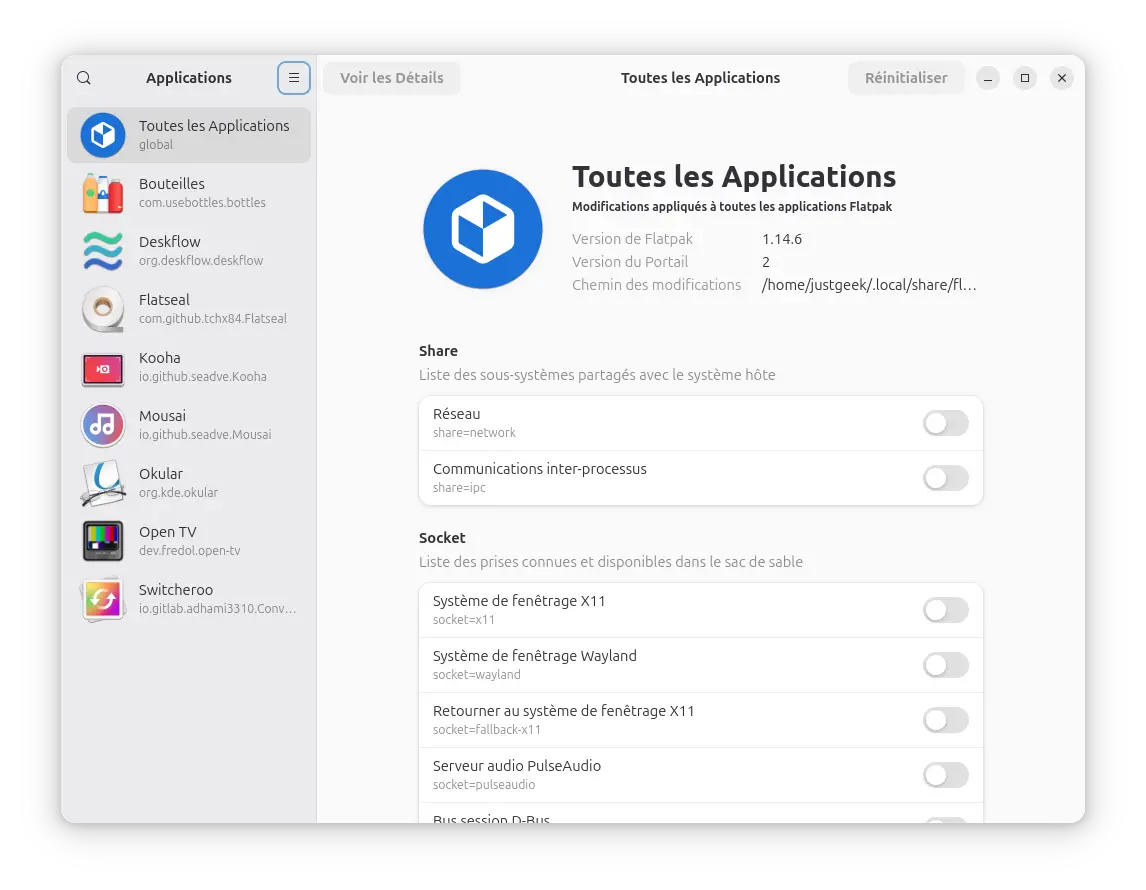Select Okular in the application list

pyautogui.click(x=189, y=483)
